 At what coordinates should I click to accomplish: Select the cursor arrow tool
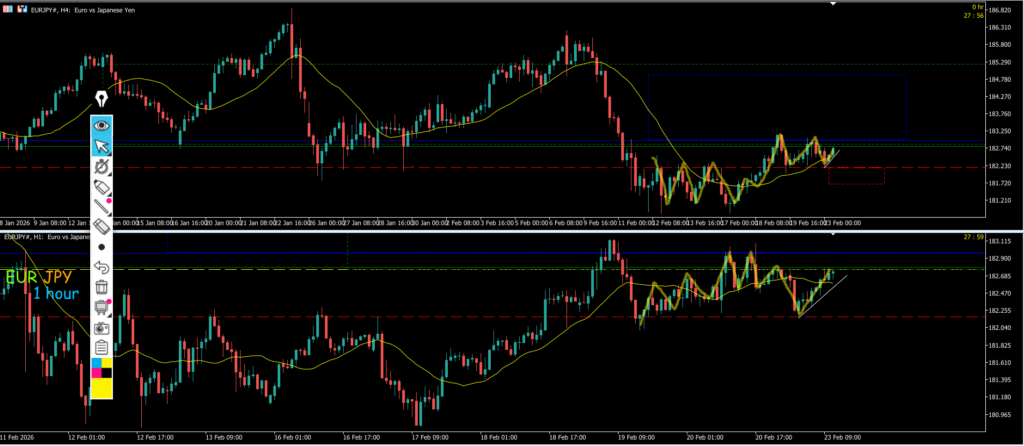tap(101, 146)
